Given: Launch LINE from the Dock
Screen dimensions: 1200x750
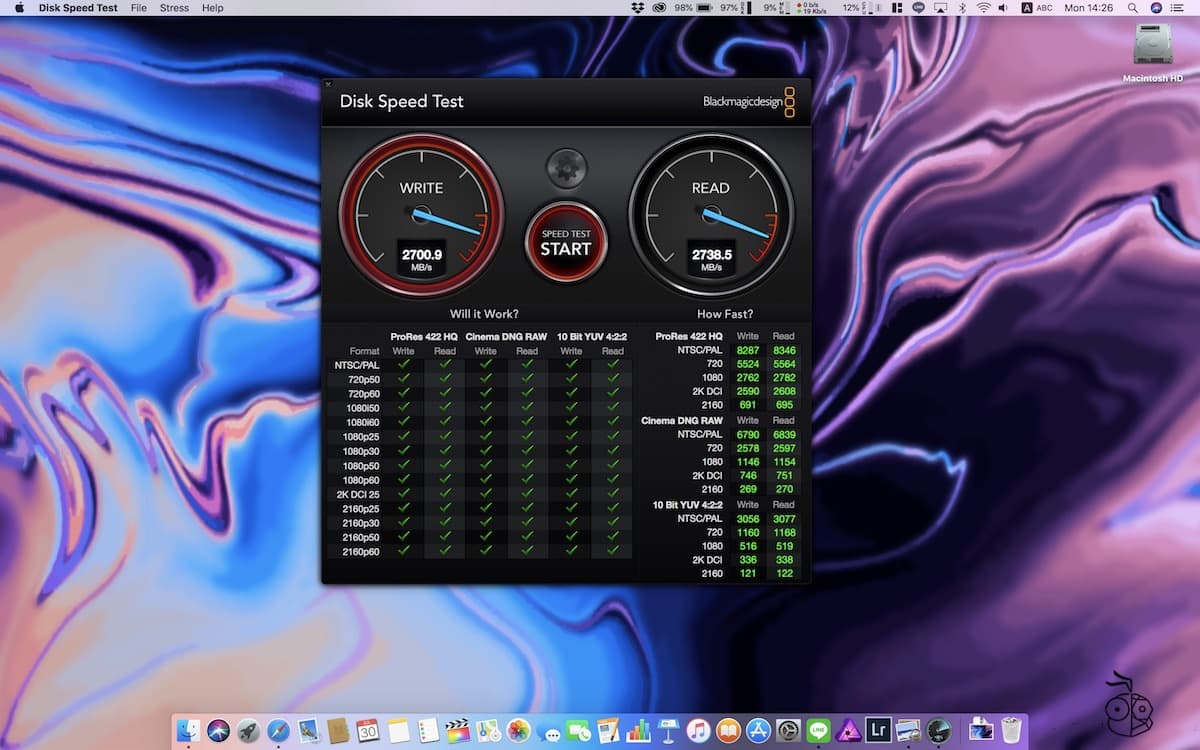Looking at the screenshot, I should tap(818, 730).
